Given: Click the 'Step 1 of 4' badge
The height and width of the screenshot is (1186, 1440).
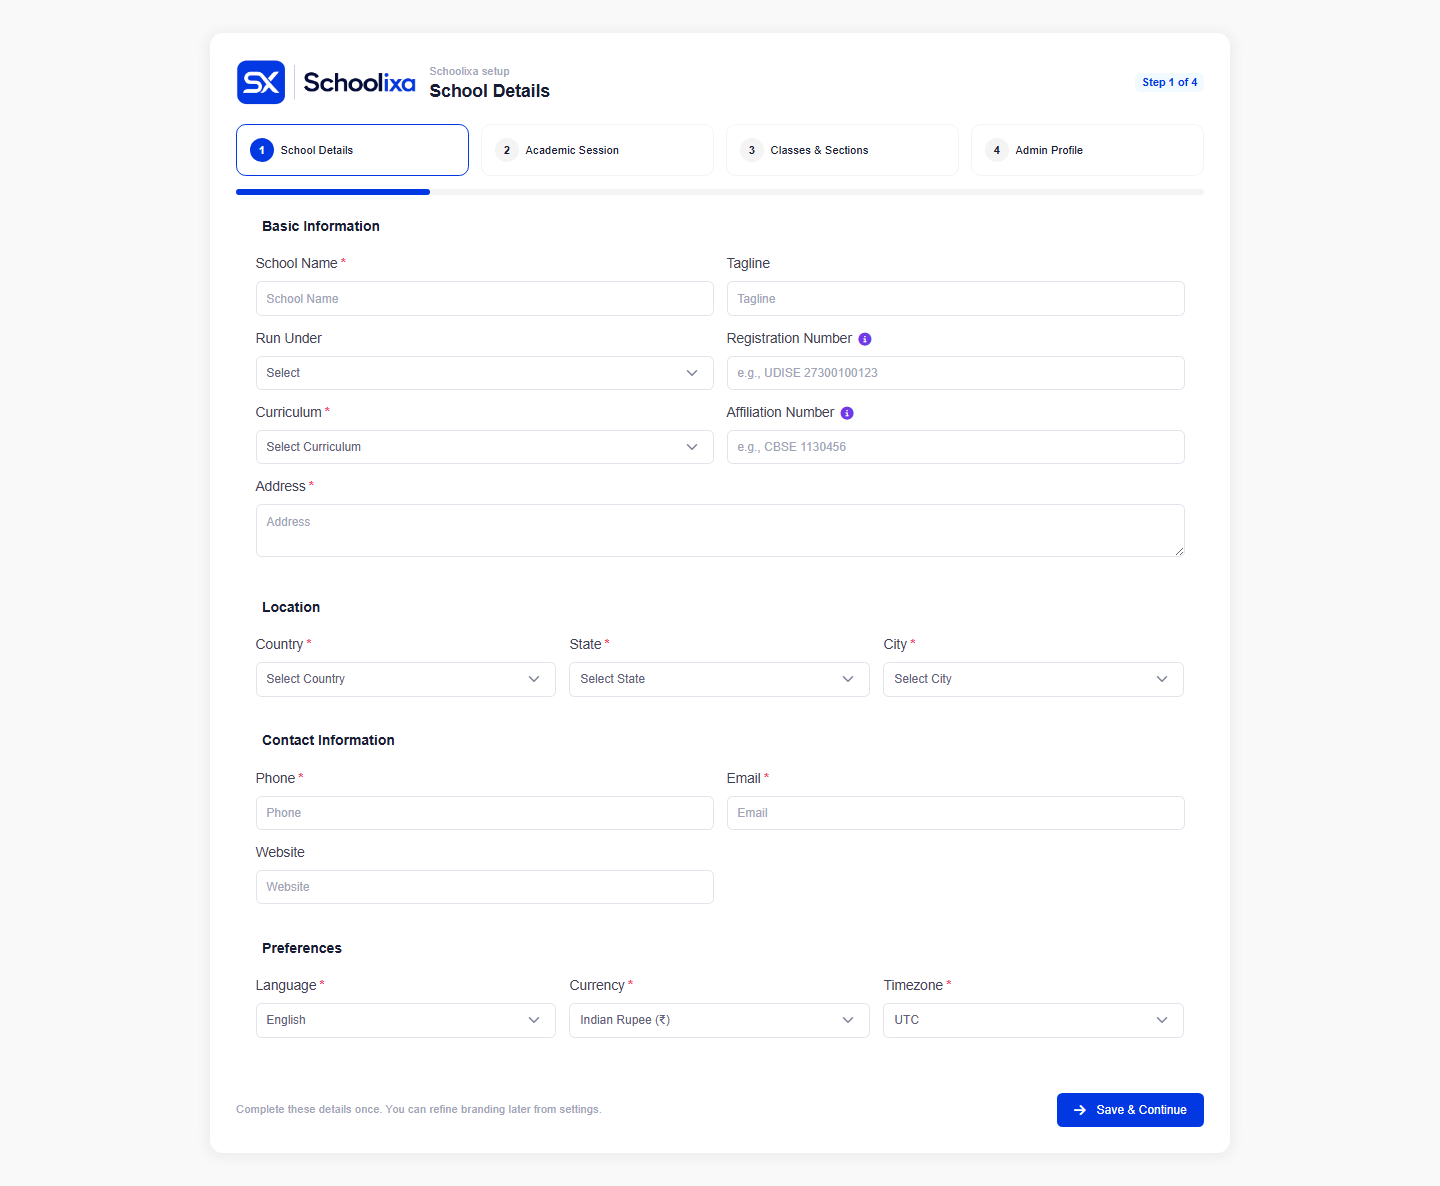Looking at the screenshot, I should tap(1170, 82).
